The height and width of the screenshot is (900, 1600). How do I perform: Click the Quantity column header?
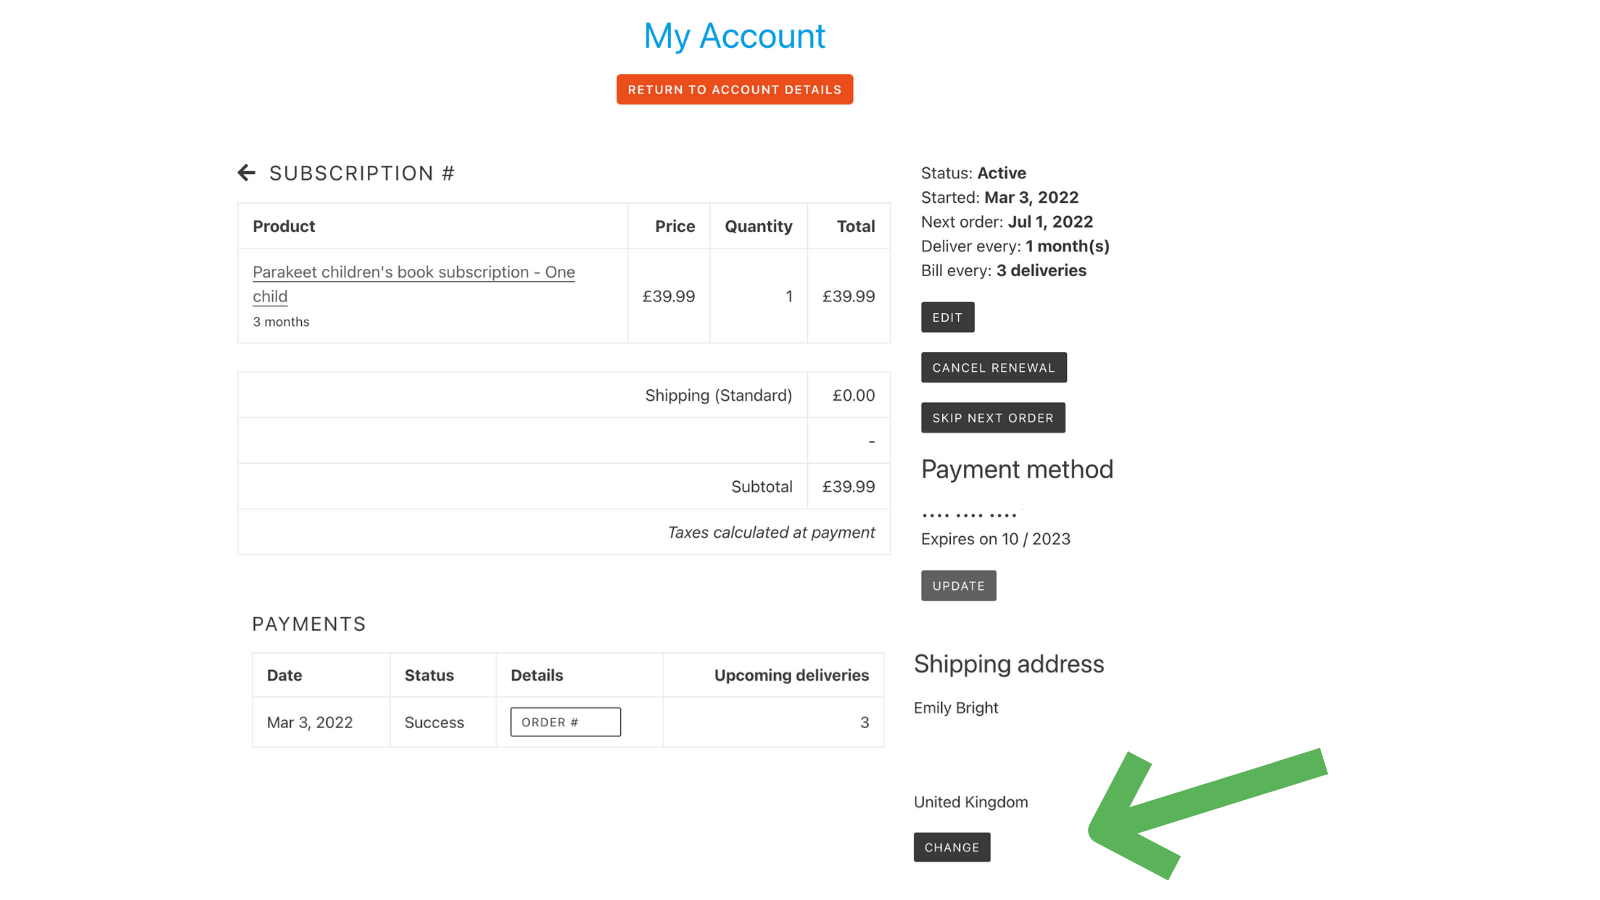759,226
